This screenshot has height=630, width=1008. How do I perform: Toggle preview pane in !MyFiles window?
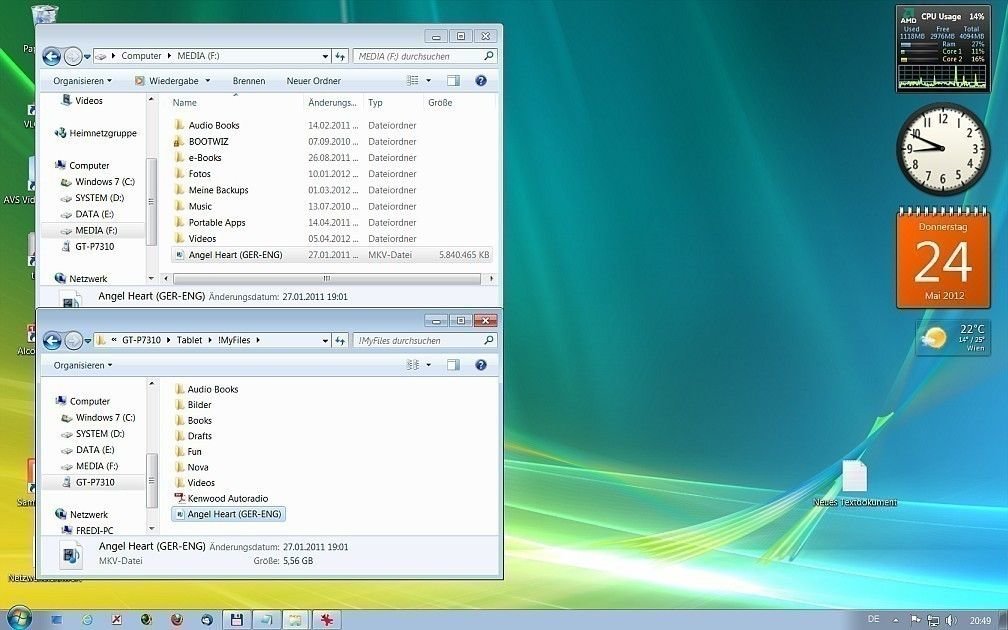pyautogui.click(x=453, y=365)
